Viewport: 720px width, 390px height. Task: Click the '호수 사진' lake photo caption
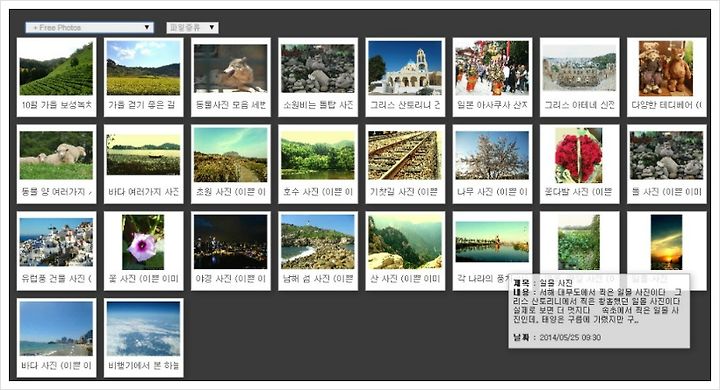[318, 192]
